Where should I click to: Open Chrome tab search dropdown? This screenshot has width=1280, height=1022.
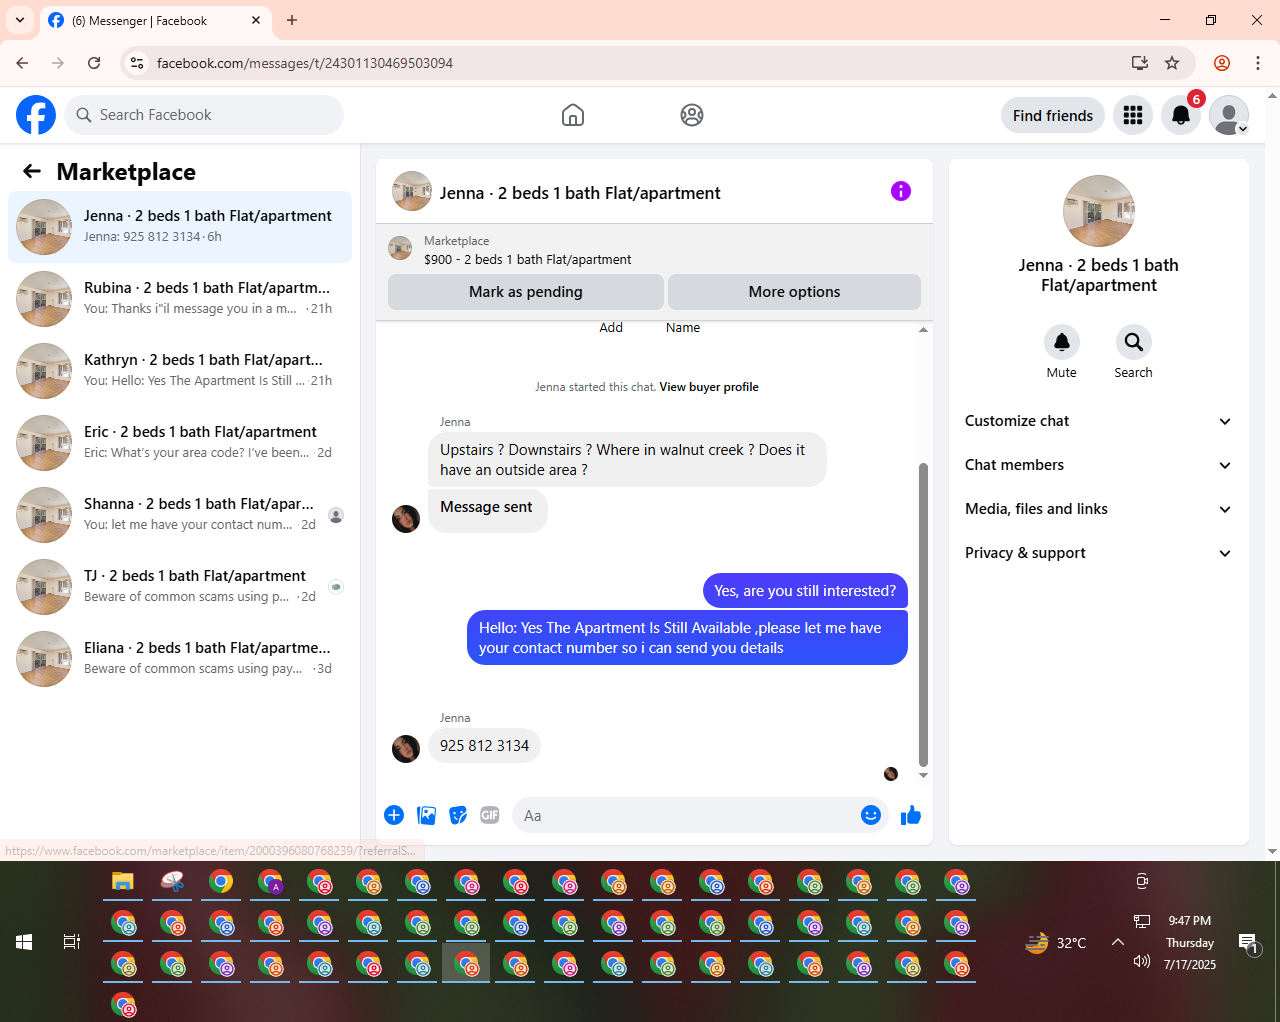(20, 20)
